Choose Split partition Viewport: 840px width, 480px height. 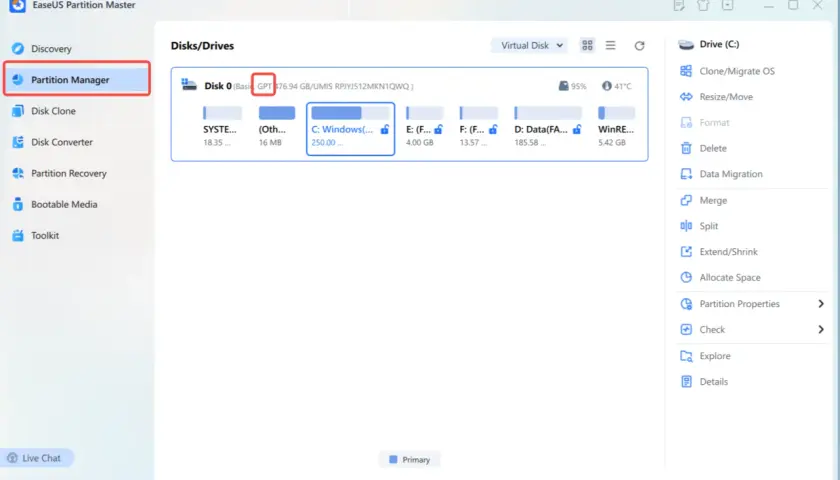(x=708, y=226)
